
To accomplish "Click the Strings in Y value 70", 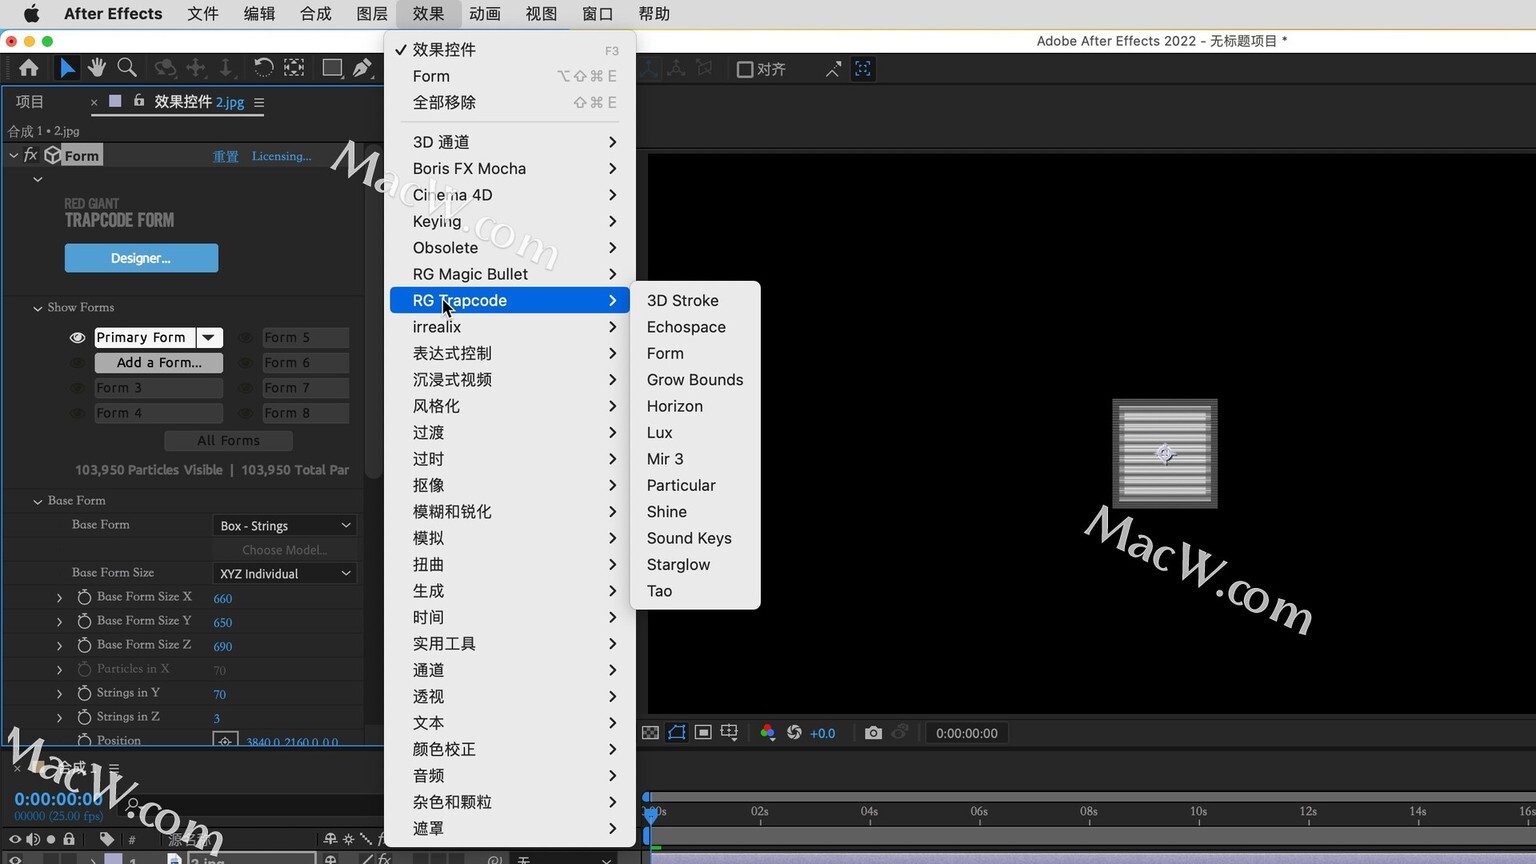I will pyautogui.click(x=219, y=694).
